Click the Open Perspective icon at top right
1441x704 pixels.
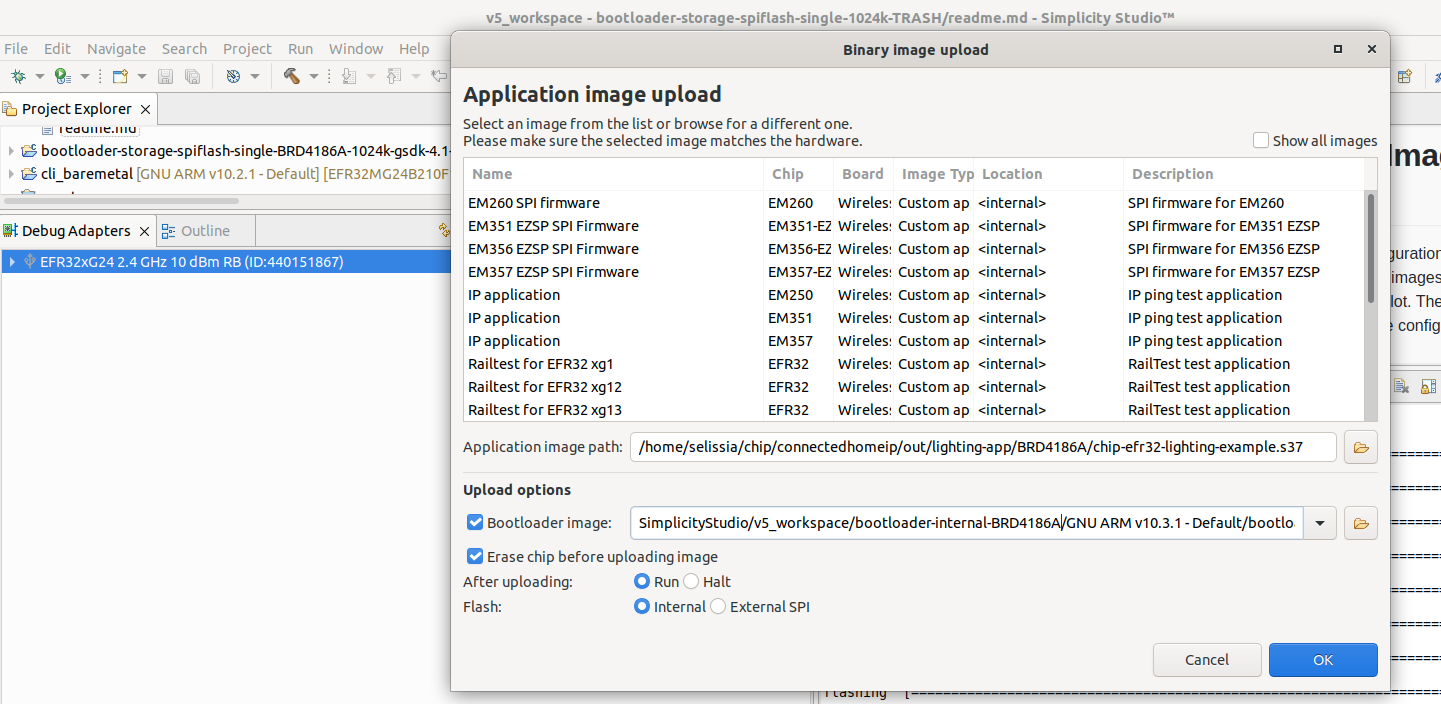click(1405, 76)
